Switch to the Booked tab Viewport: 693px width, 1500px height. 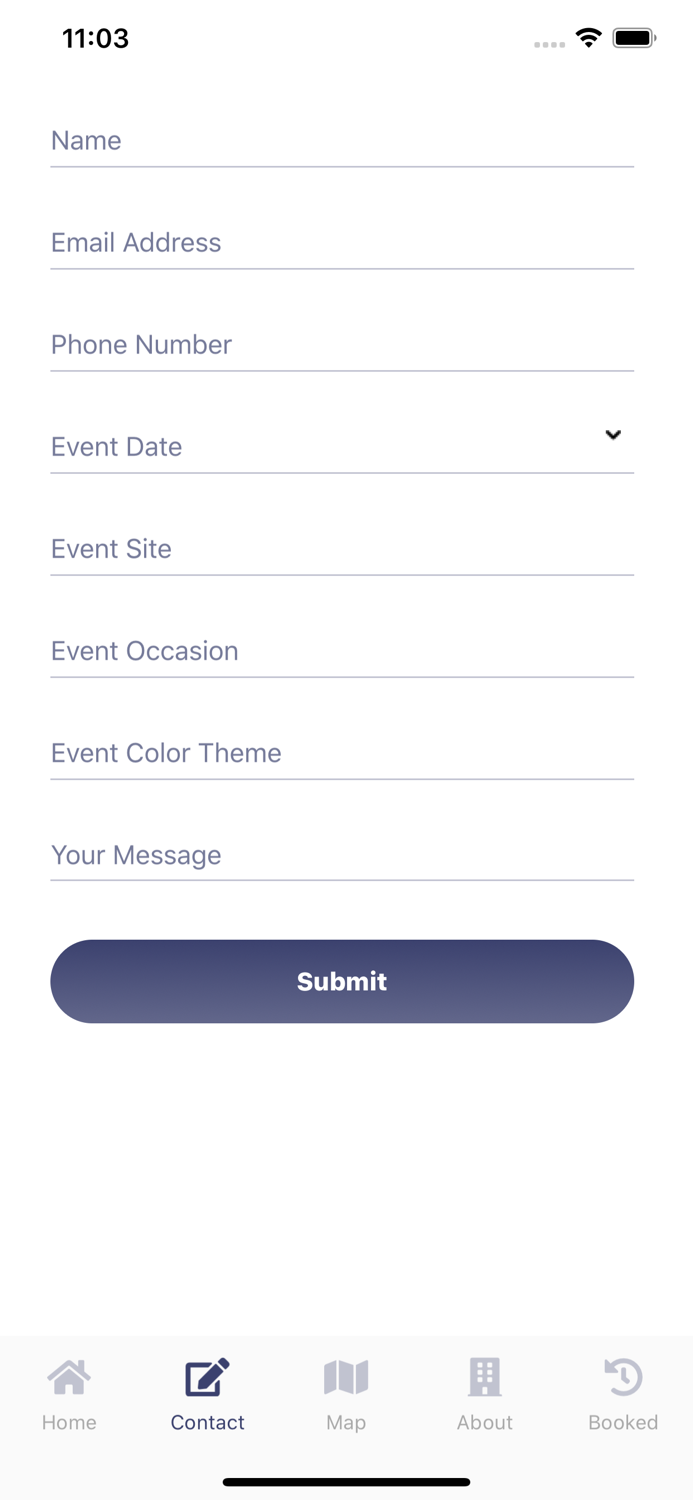point(622,1395)
